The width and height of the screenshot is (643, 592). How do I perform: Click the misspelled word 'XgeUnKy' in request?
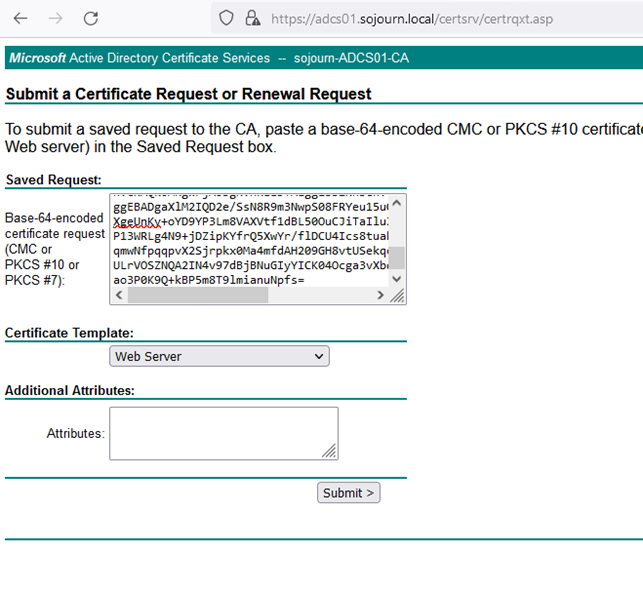(137, 222)
